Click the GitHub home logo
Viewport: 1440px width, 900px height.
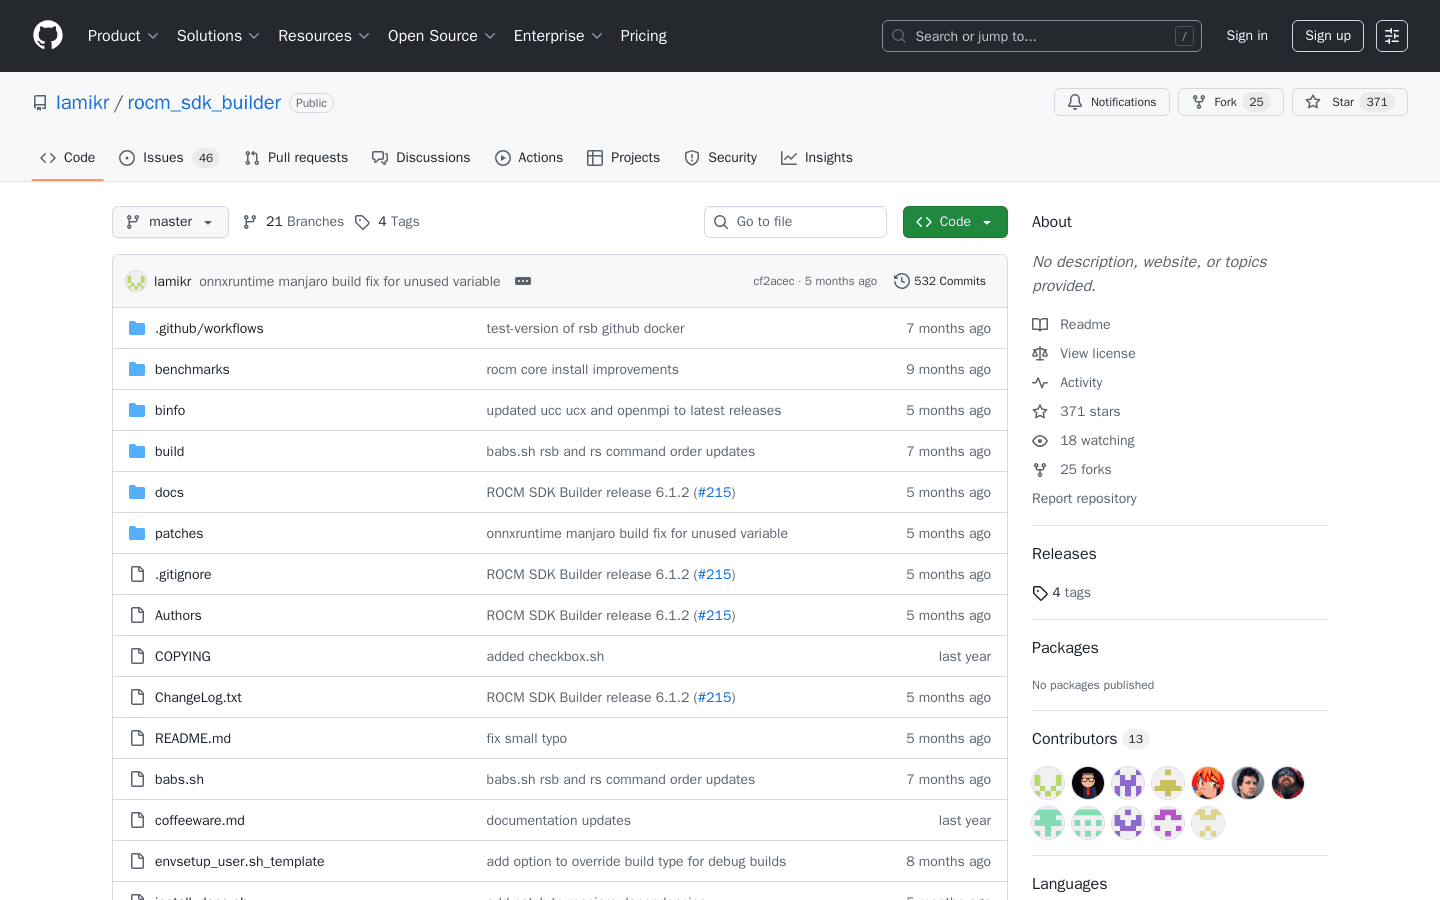point(47,35)
